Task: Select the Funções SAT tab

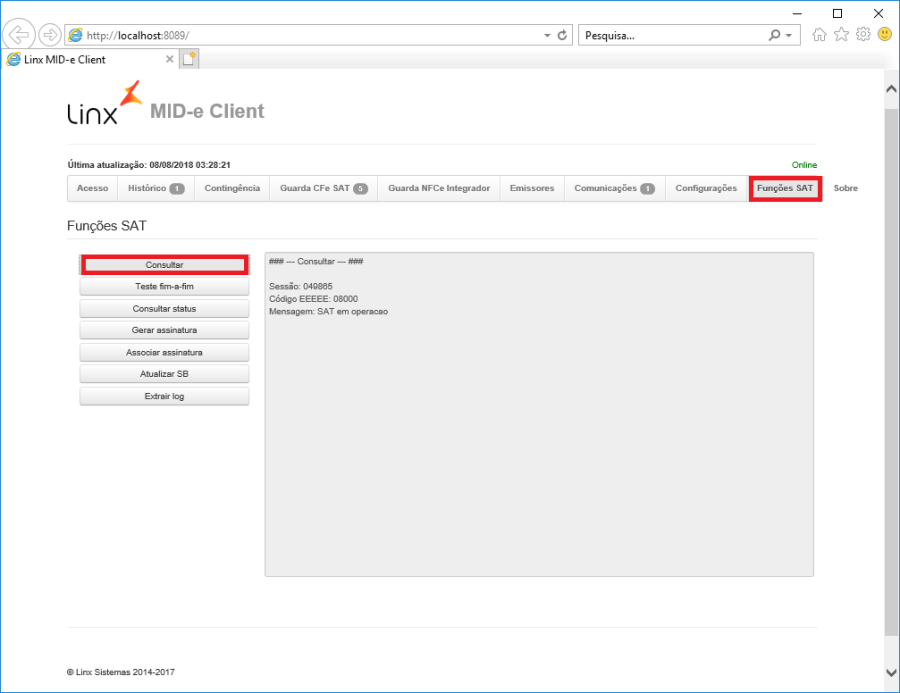Action: (x=785, y=188)
